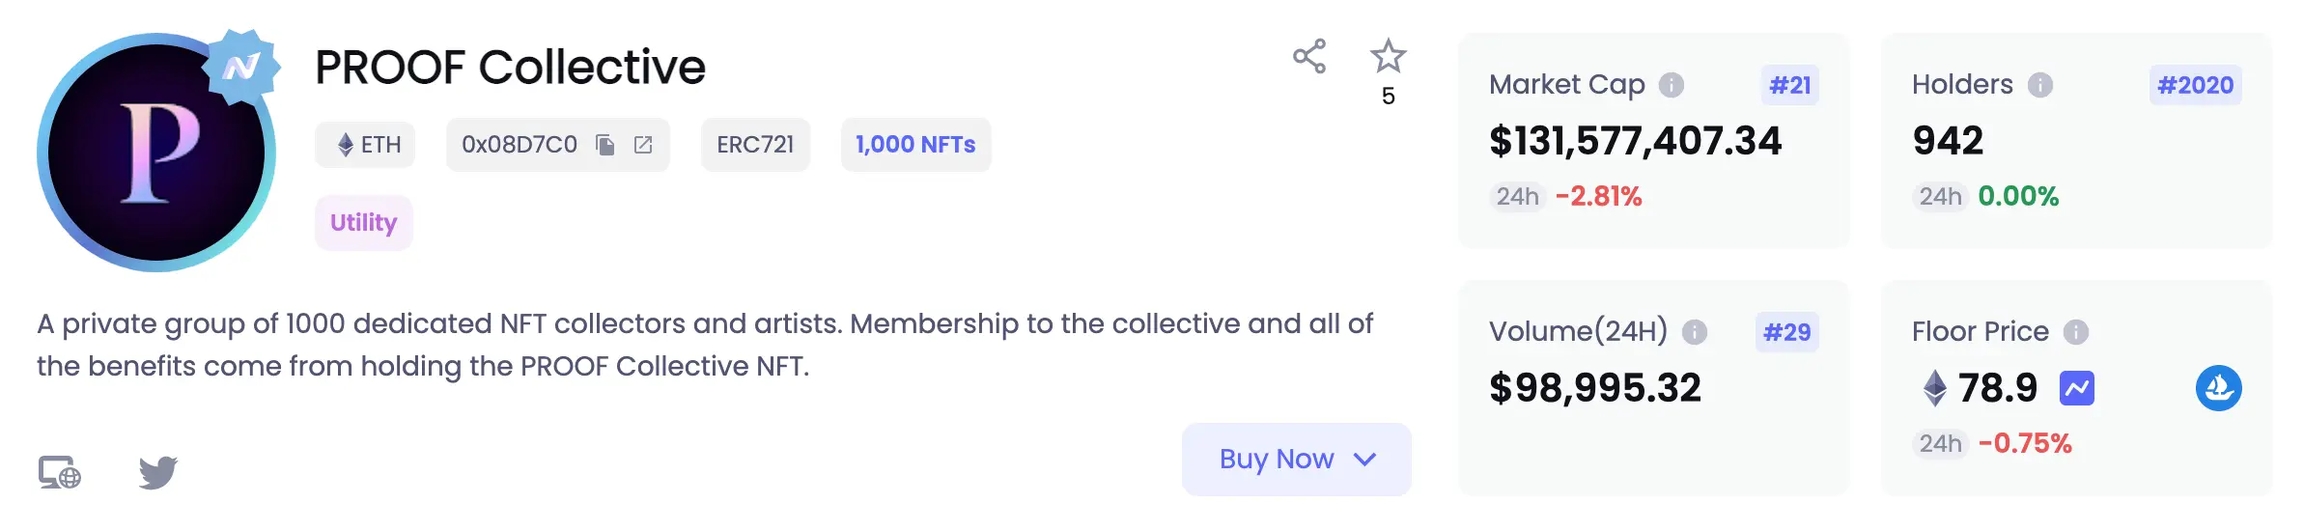The height and width of the screenshot is (531, 2304).
Task: Click the 1,000 NFTs badge
Action: (x=915, y=145)
